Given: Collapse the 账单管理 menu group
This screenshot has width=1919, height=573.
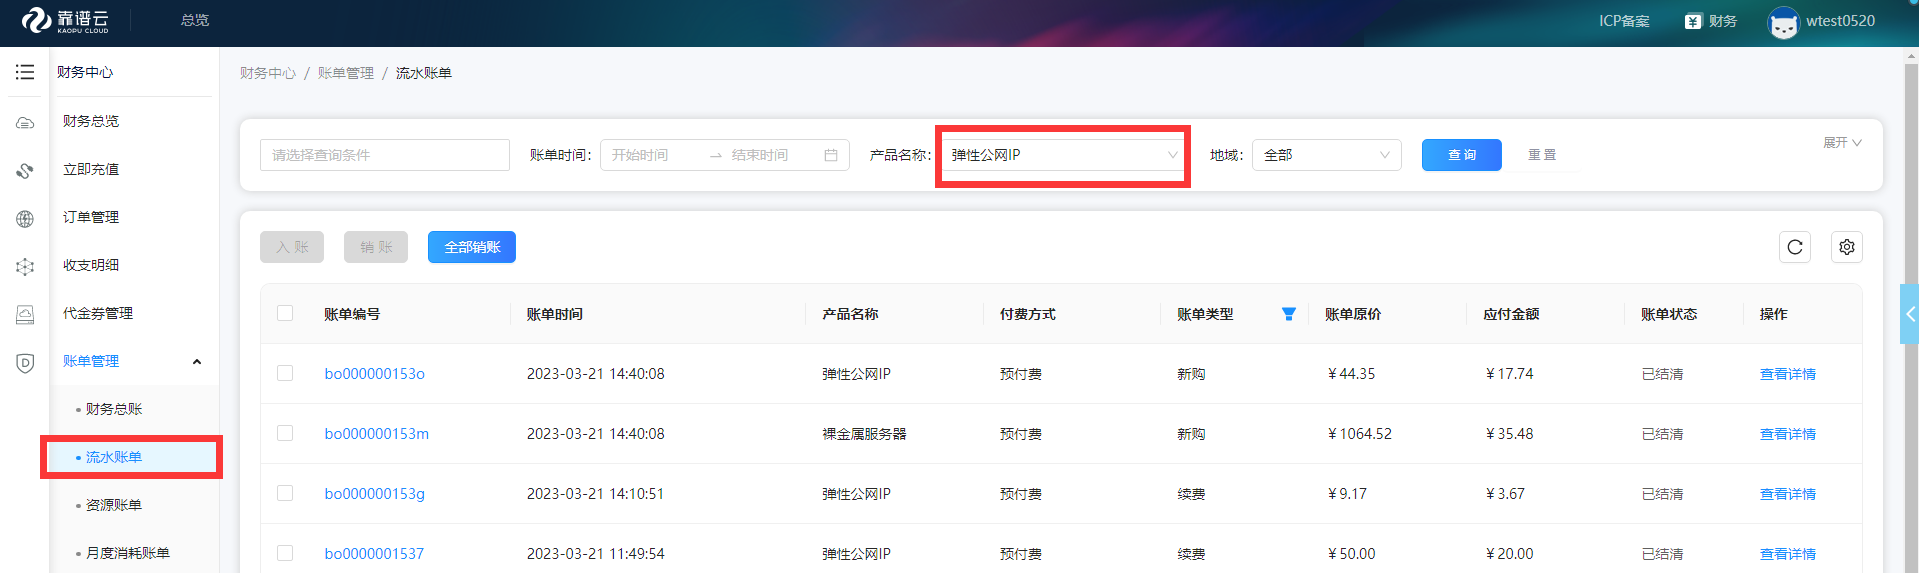Looking at the screenshot, I should coord(197,362).
